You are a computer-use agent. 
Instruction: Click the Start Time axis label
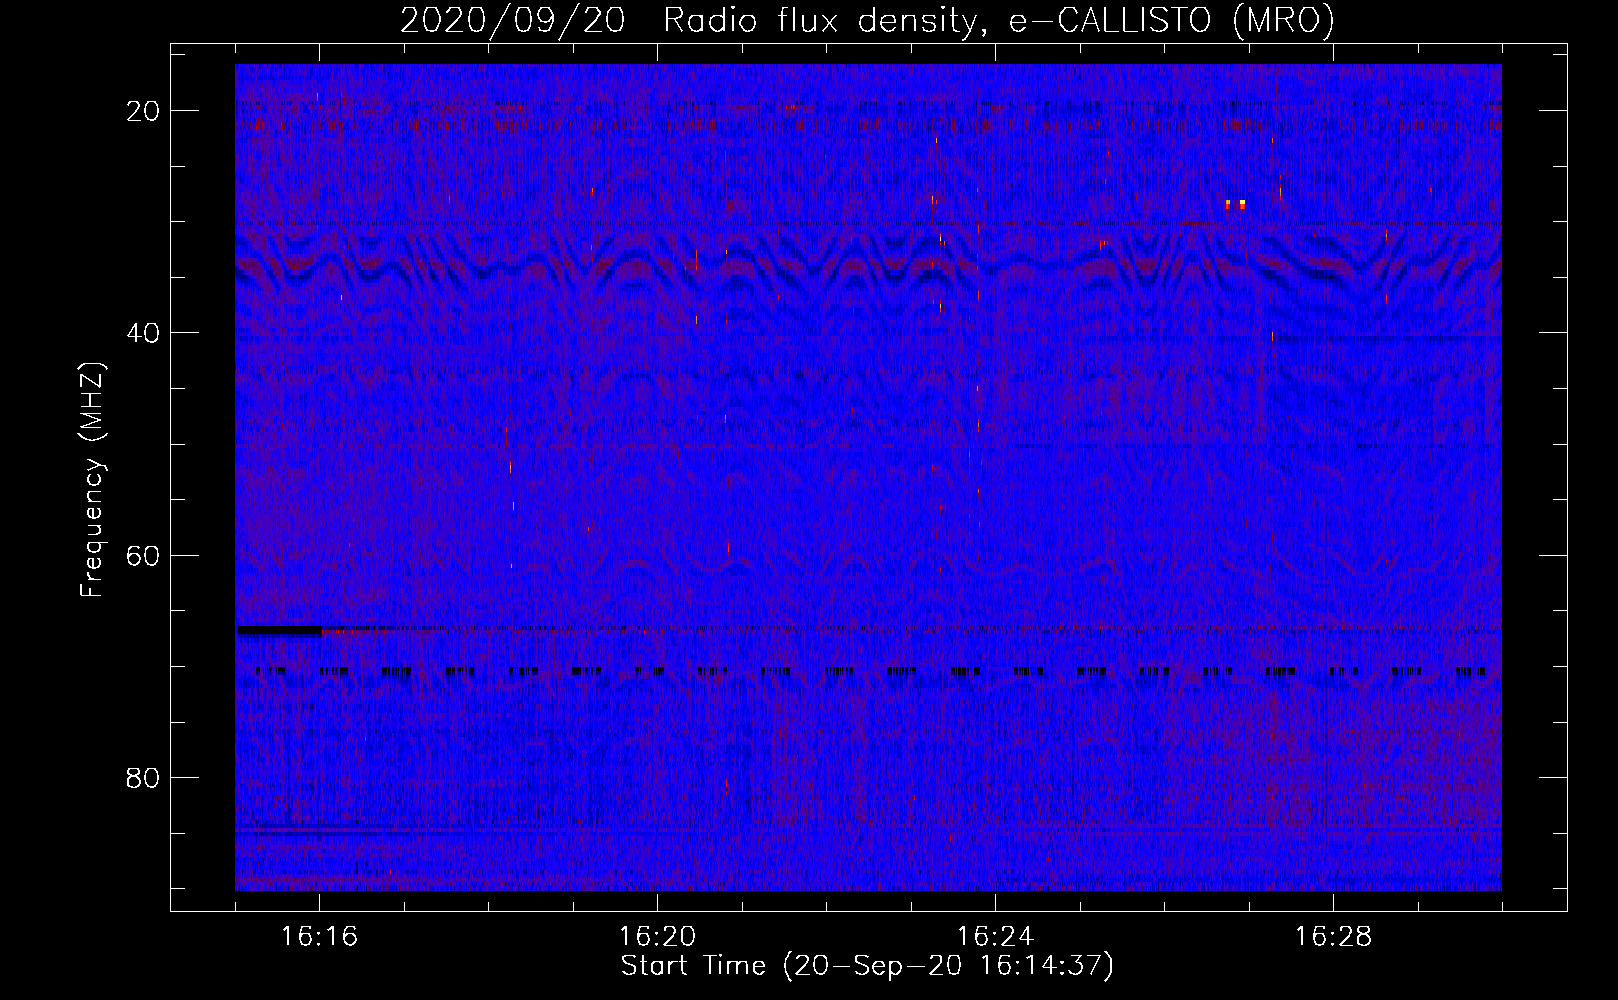pyautogui.click(x=867, y=966)
